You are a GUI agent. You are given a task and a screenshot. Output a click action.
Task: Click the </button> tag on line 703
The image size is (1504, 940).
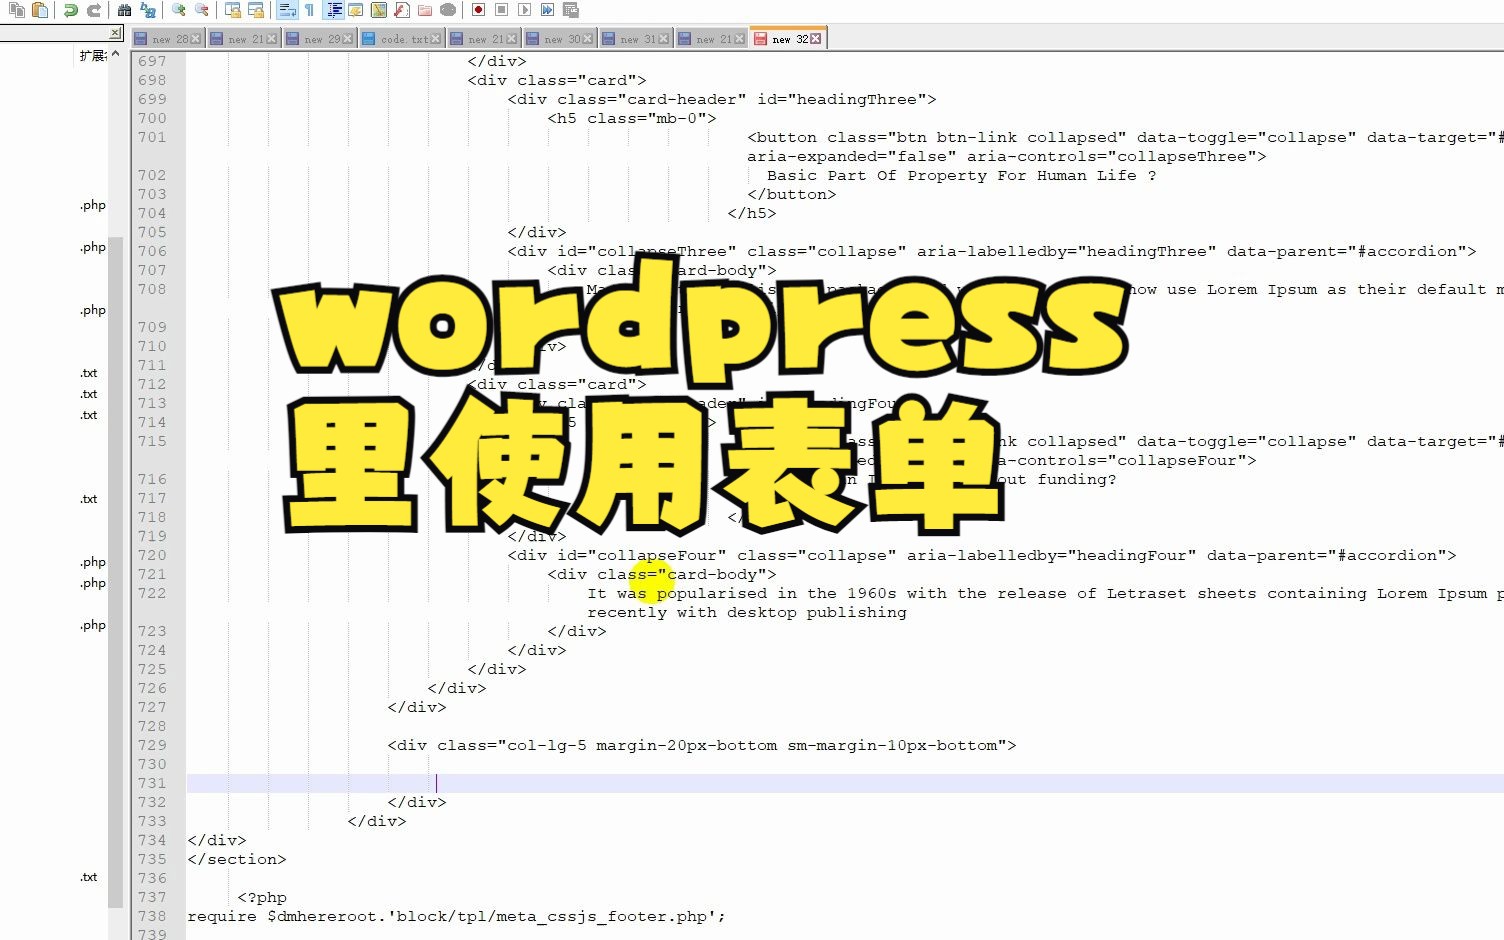[792, 194]
